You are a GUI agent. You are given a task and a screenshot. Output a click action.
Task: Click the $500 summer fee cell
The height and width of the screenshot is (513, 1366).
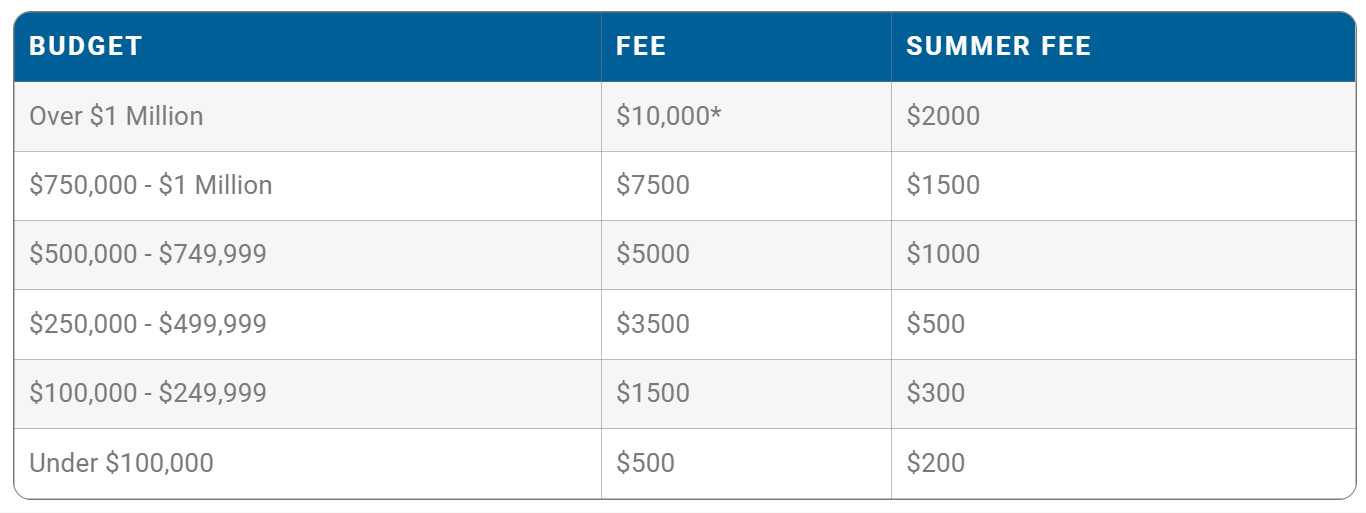[935, 324]
